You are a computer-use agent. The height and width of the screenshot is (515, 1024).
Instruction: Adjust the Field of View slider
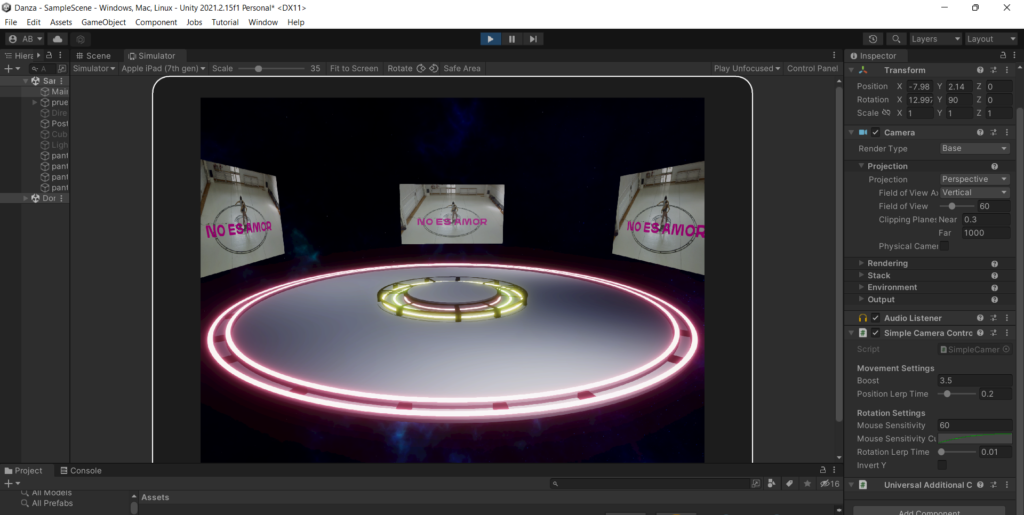pos(956,206)
